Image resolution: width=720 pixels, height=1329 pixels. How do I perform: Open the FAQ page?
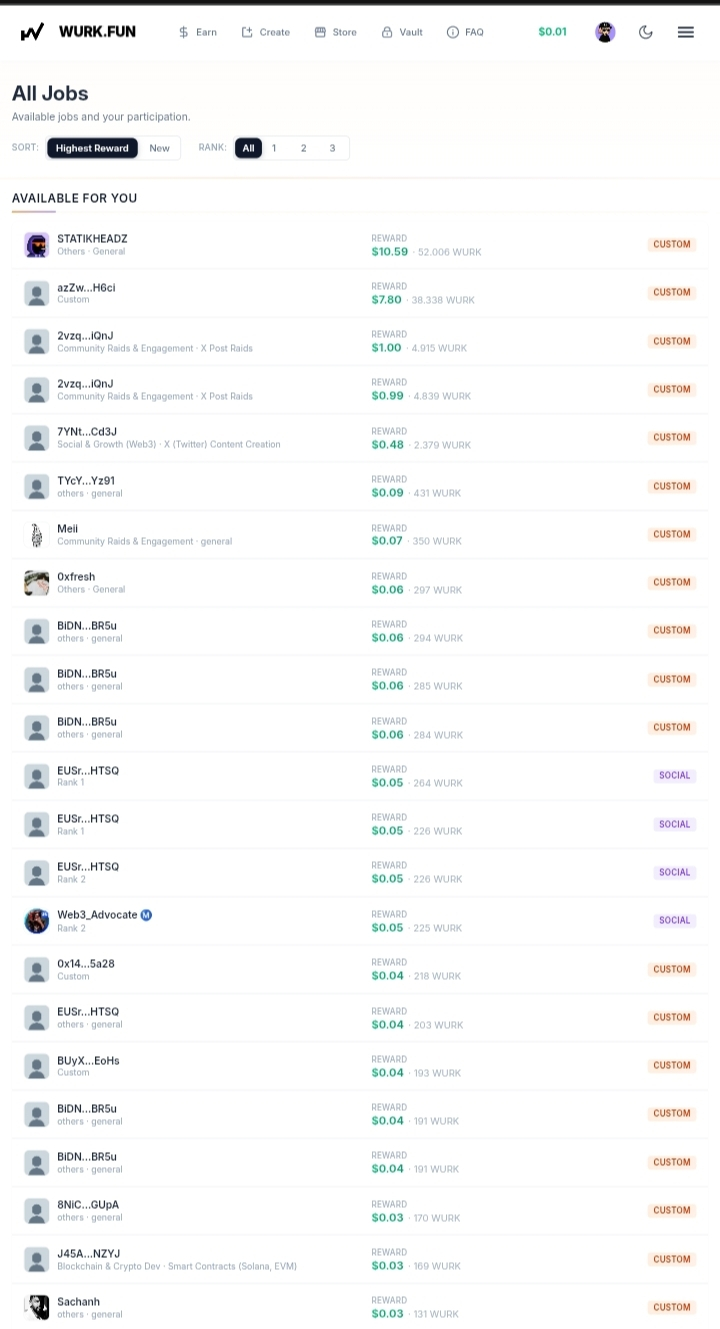coord(465,32)
